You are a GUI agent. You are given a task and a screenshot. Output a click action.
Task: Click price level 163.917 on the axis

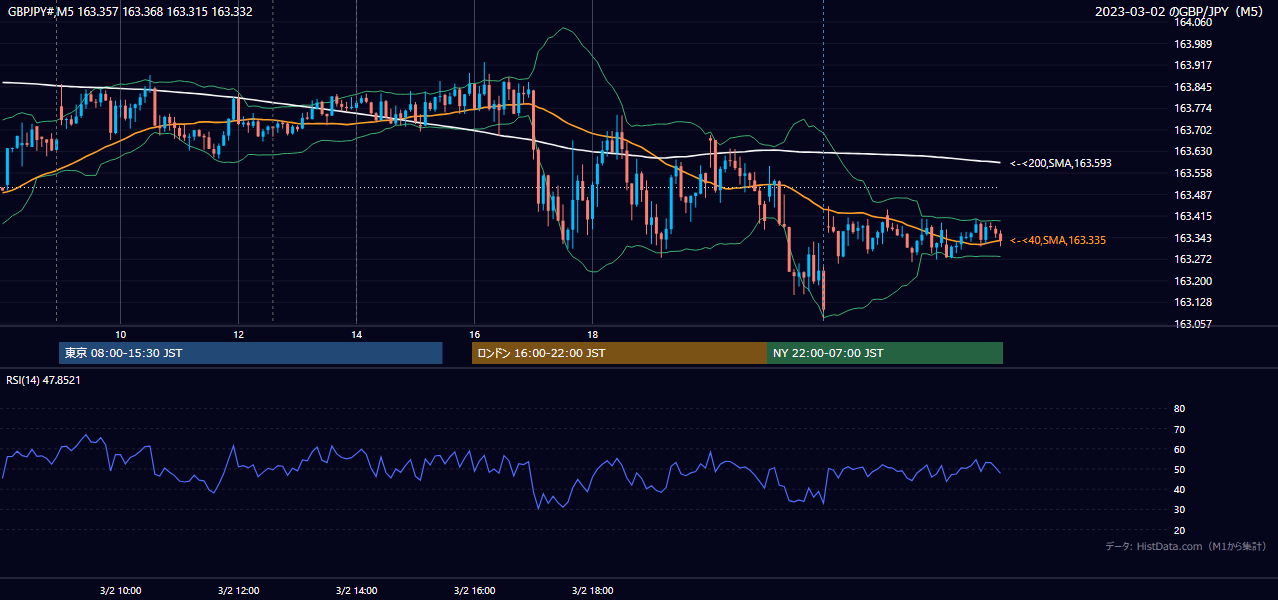[1192, 65]
